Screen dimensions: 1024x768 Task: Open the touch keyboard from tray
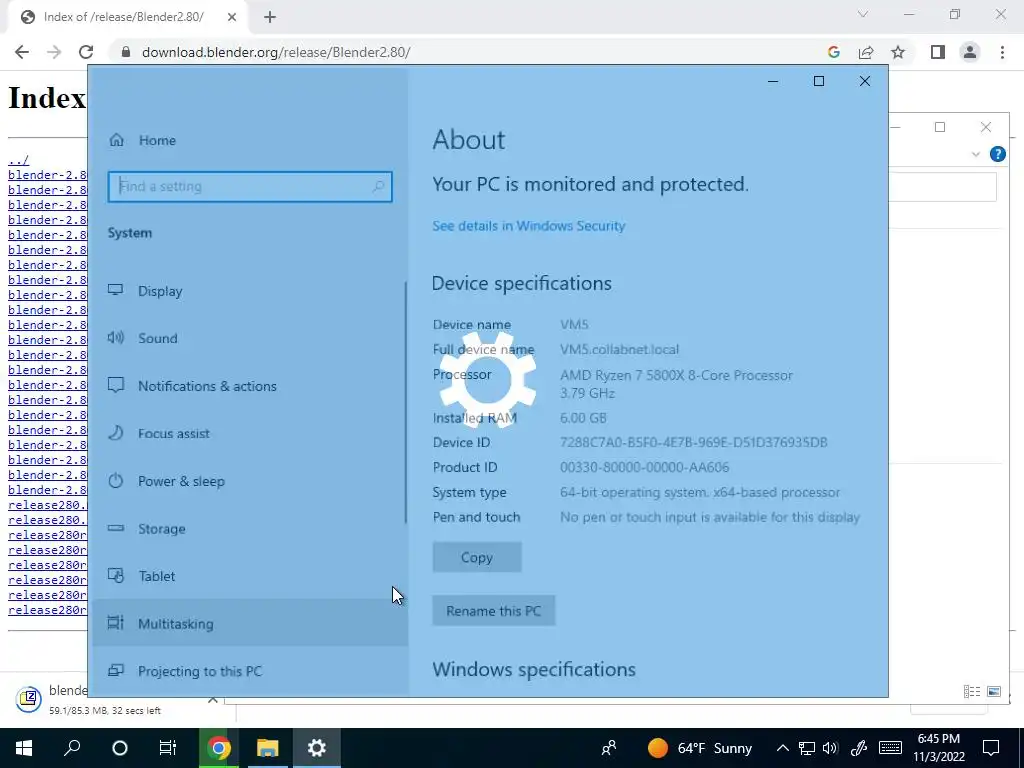[x=890, y=748]
